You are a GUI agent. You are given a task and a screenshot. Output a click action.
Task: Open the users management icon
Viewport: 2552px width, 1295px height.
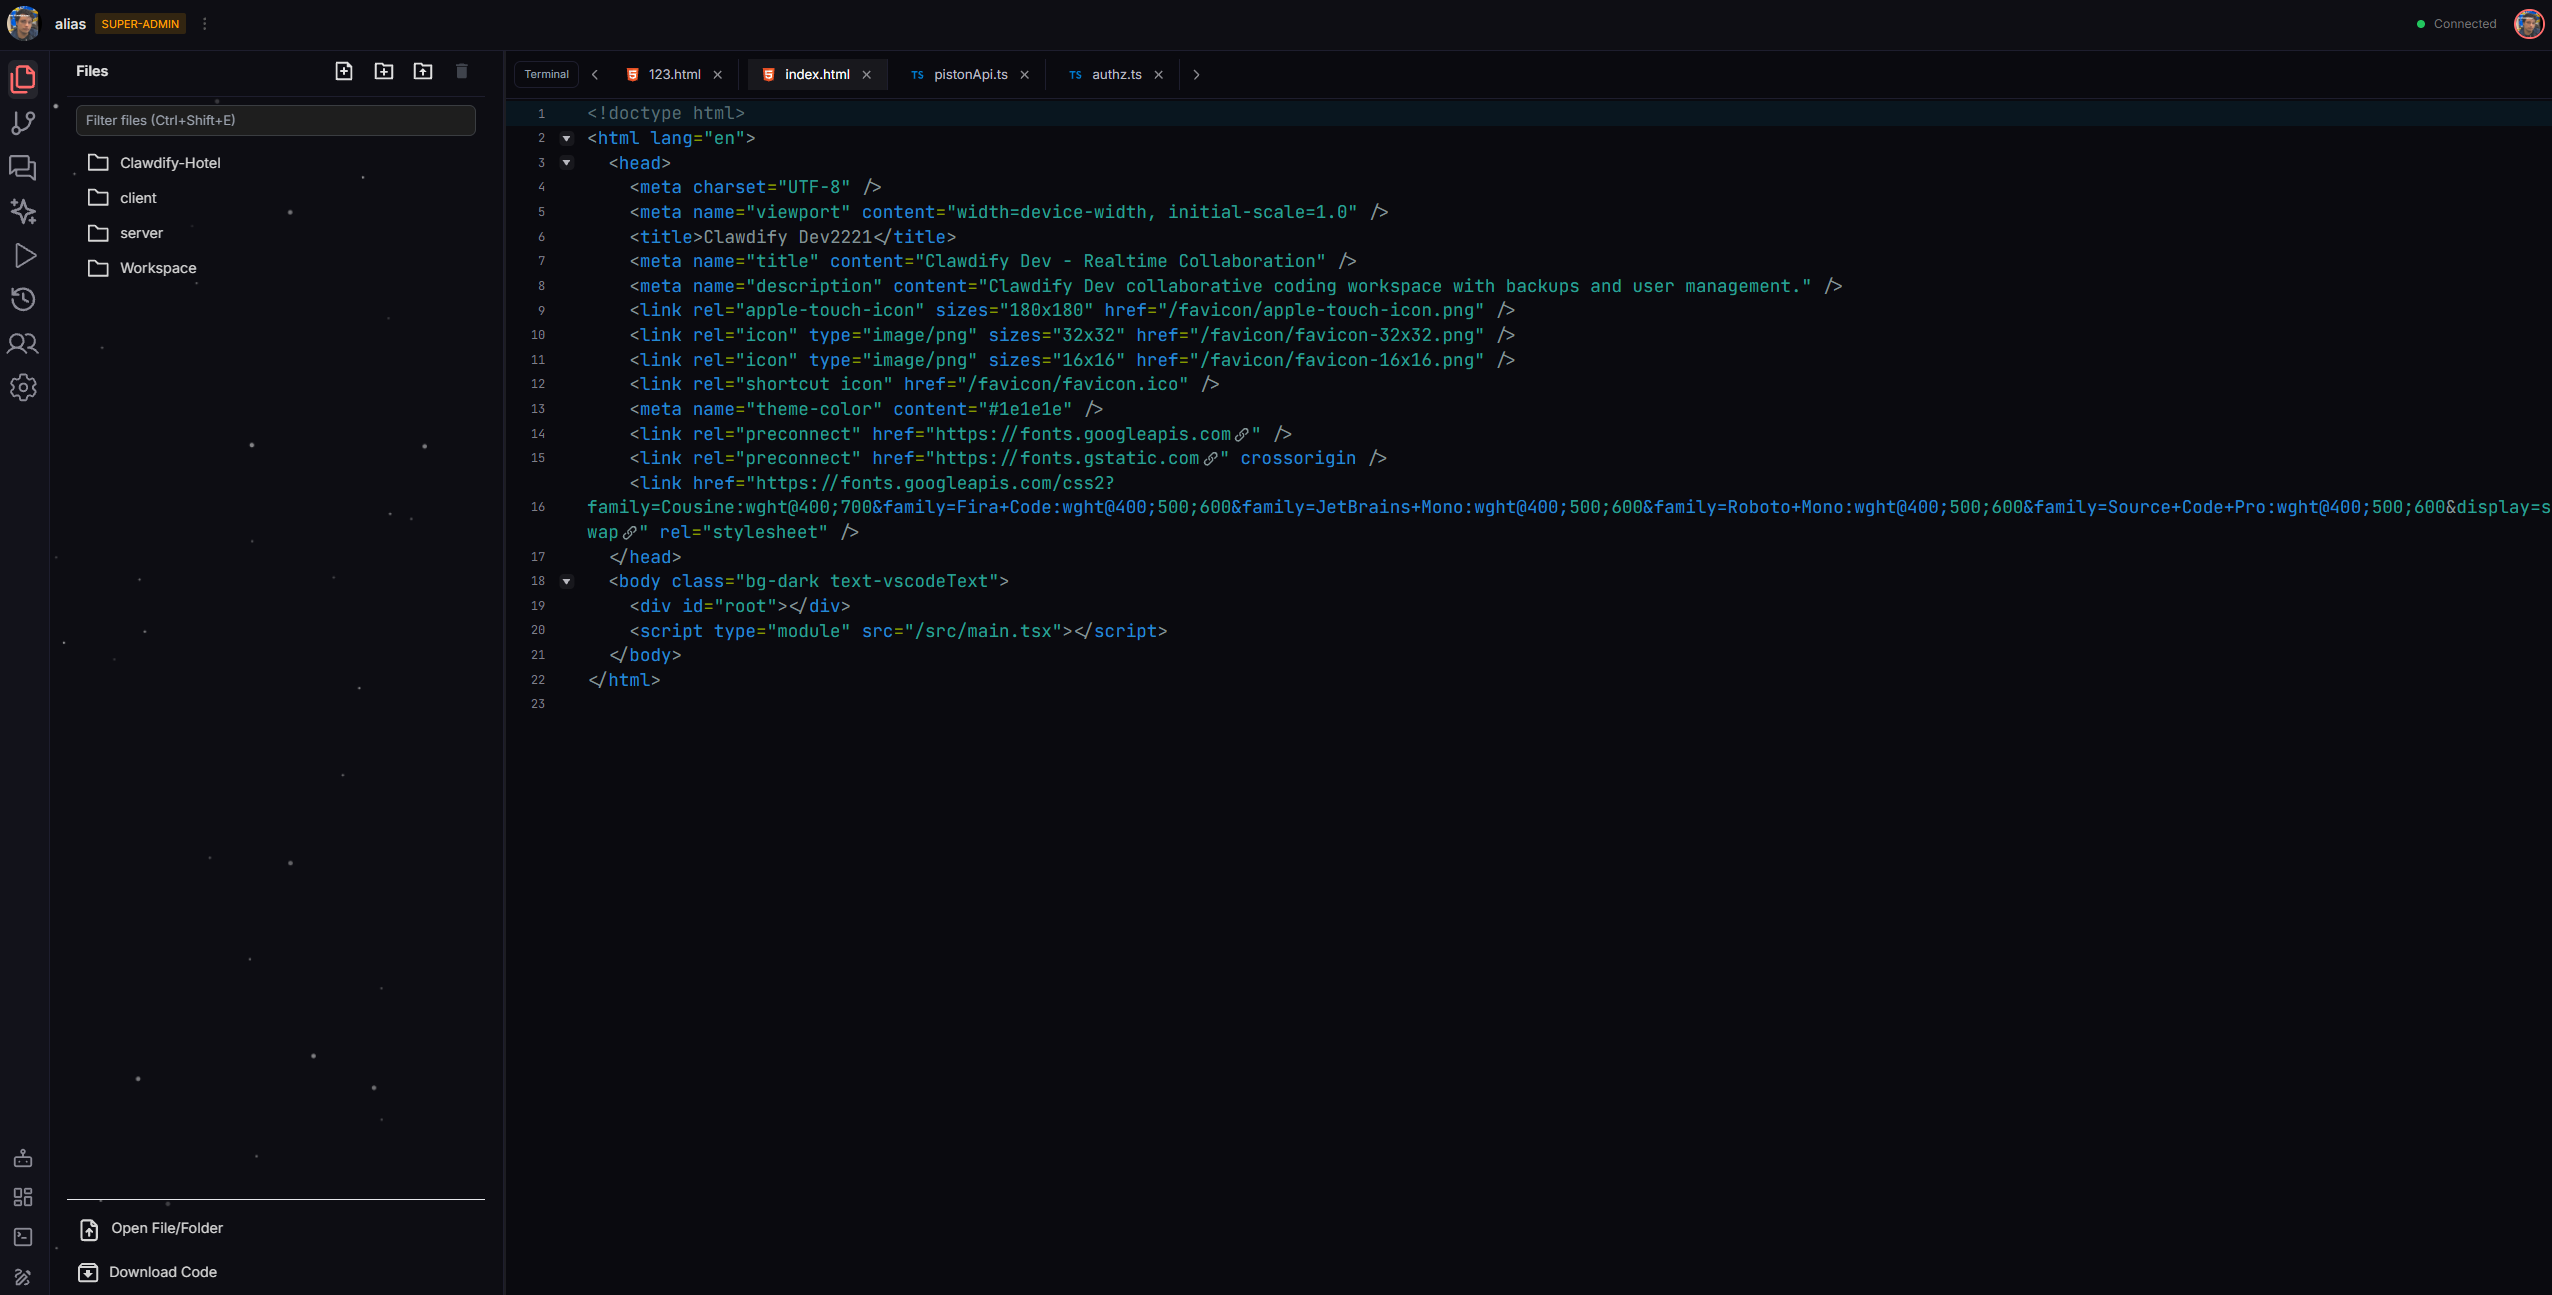(23, 344)
